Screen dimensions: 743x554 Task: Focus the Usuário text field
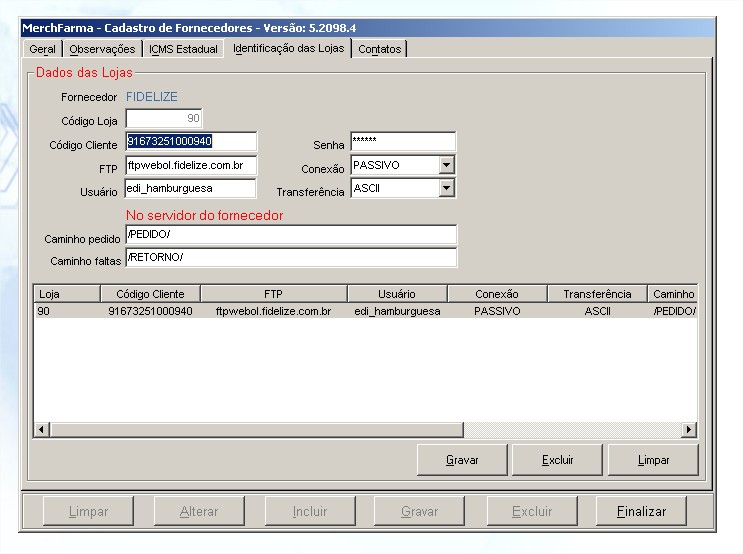click(190, 188)
